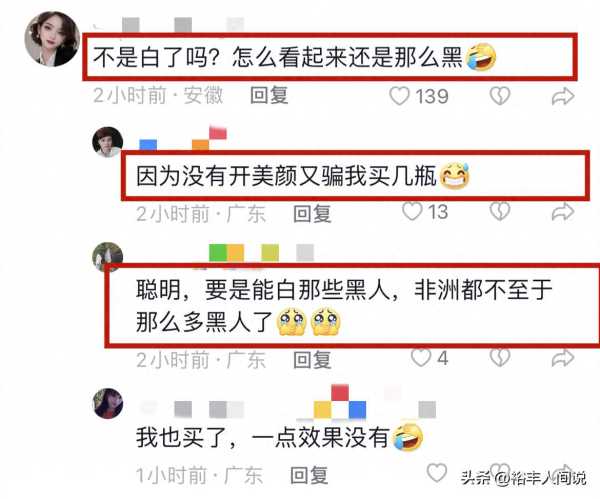Tap broken heart on 13-likes comment
The width and height of the screenshot is (600, 499).
500,212
